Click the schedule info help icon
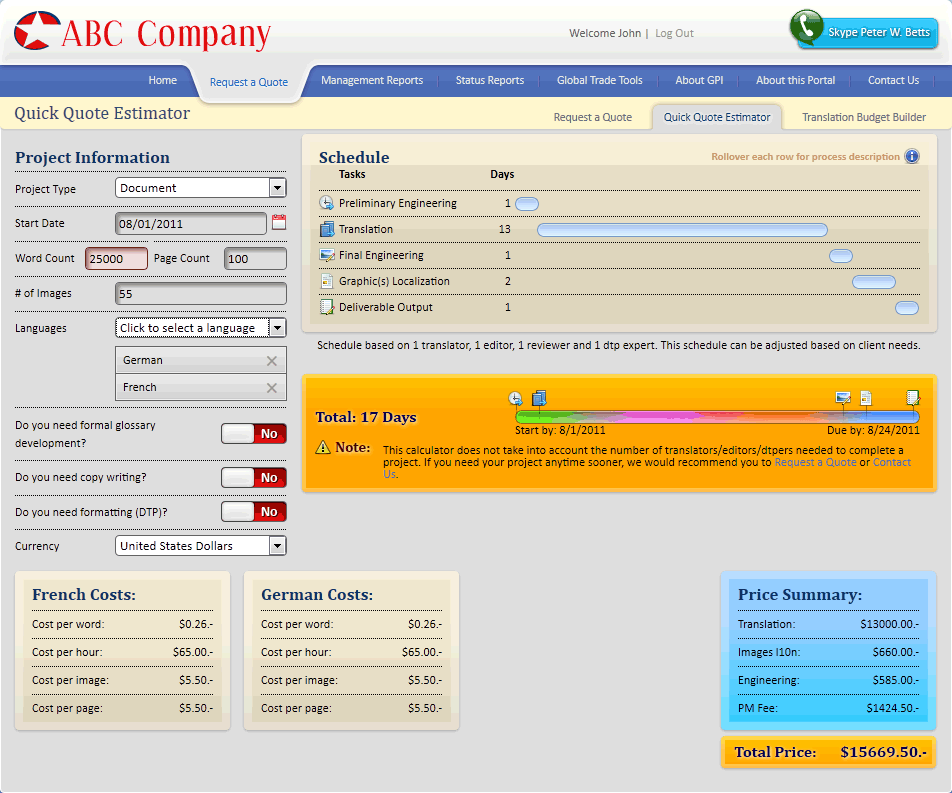This screenshot has height=793, width=952. click(911, 157)
